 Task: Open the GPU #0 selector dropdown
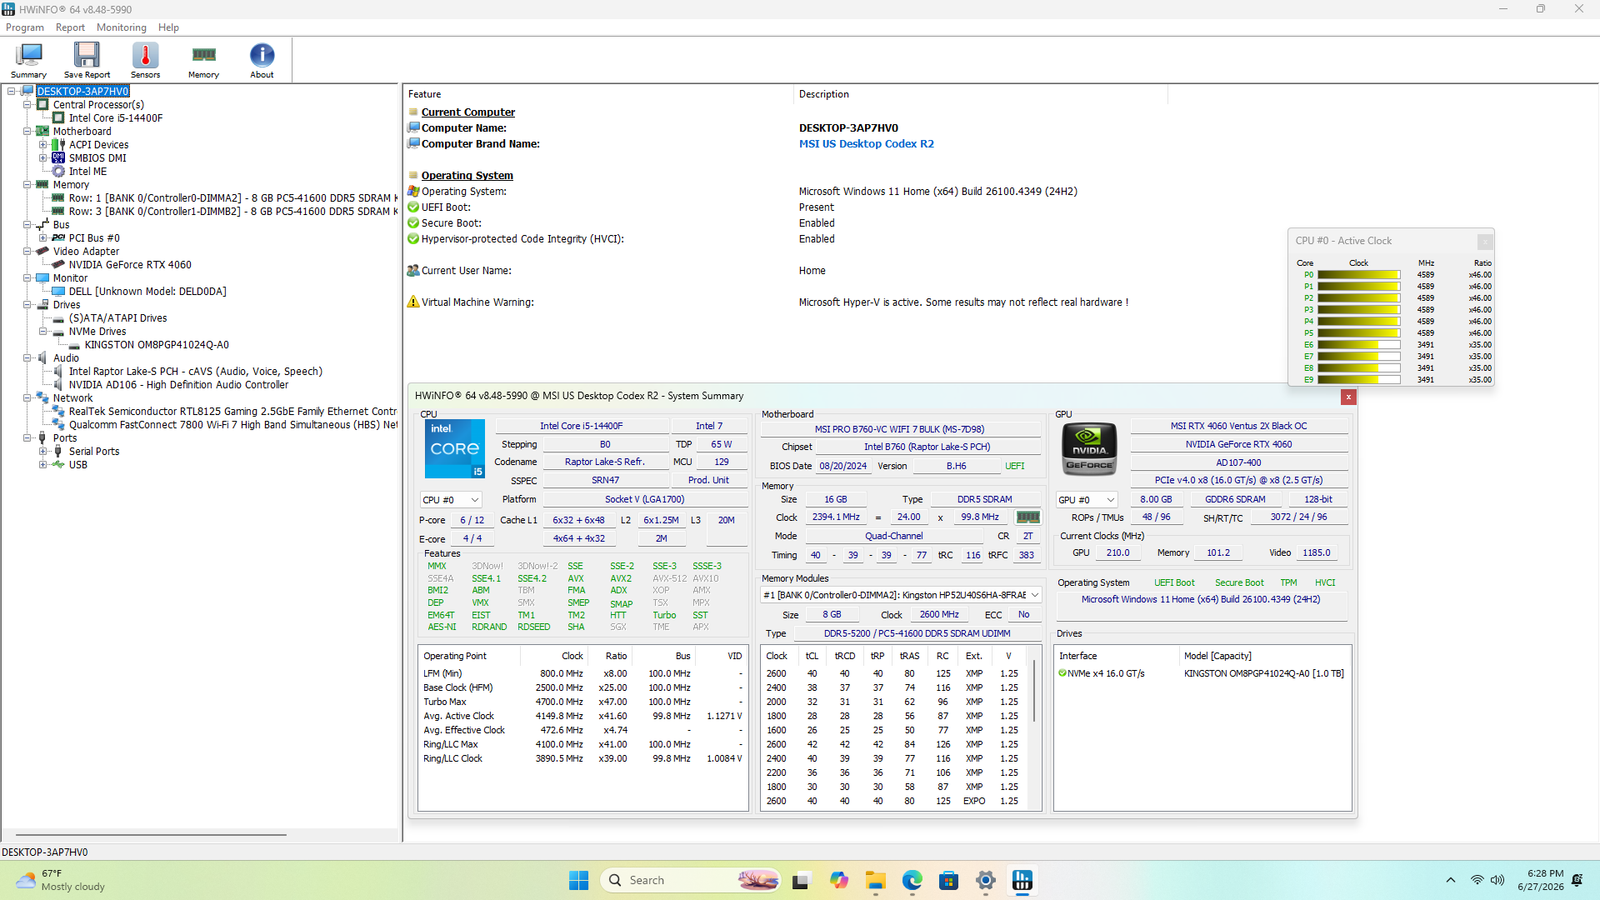pos(1087,500)
